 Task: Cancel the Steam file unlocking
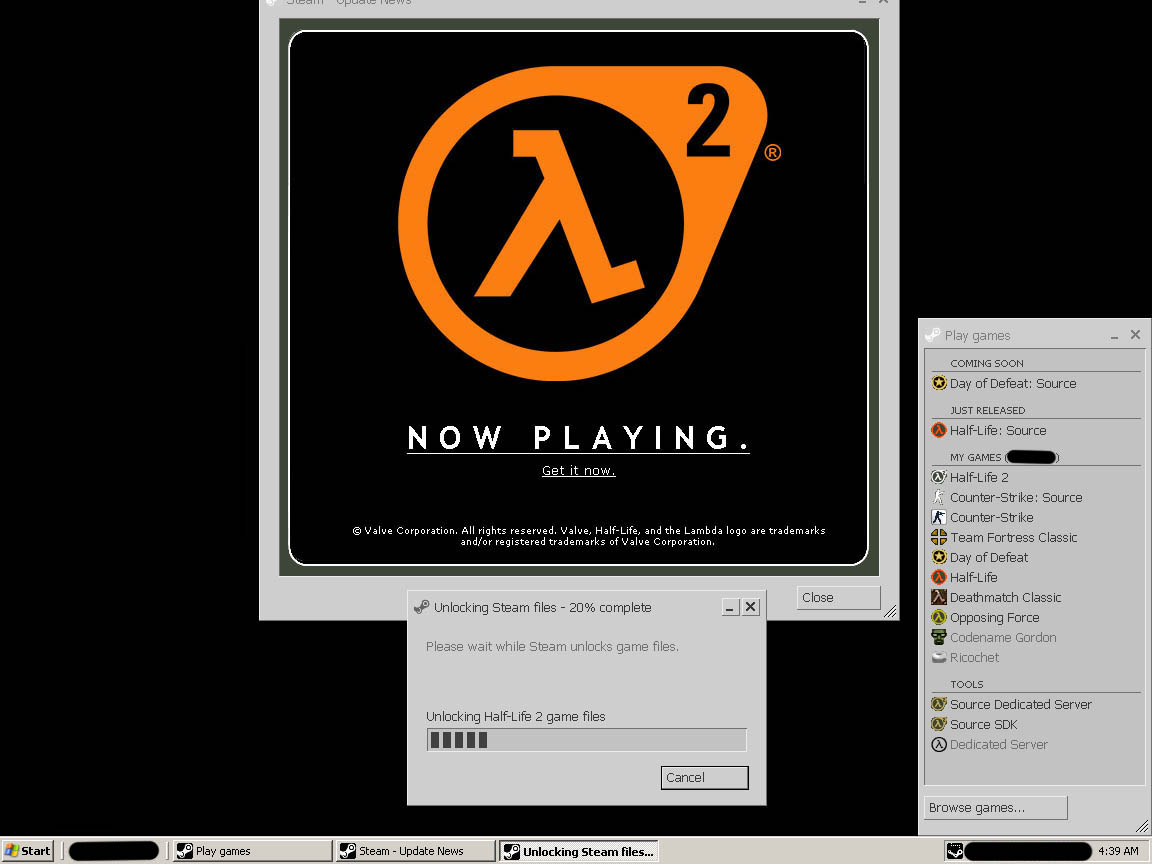pos(705,777)
